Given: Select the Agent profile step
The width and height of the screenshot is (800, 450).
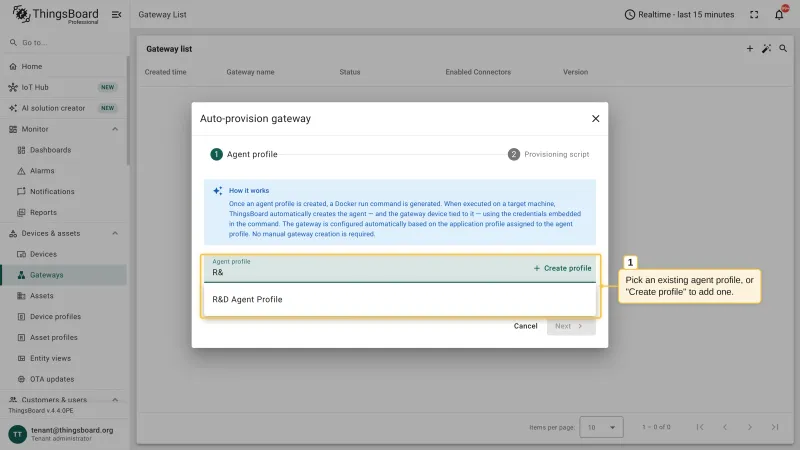Looking at the screenshot, I should coord(244,154).
